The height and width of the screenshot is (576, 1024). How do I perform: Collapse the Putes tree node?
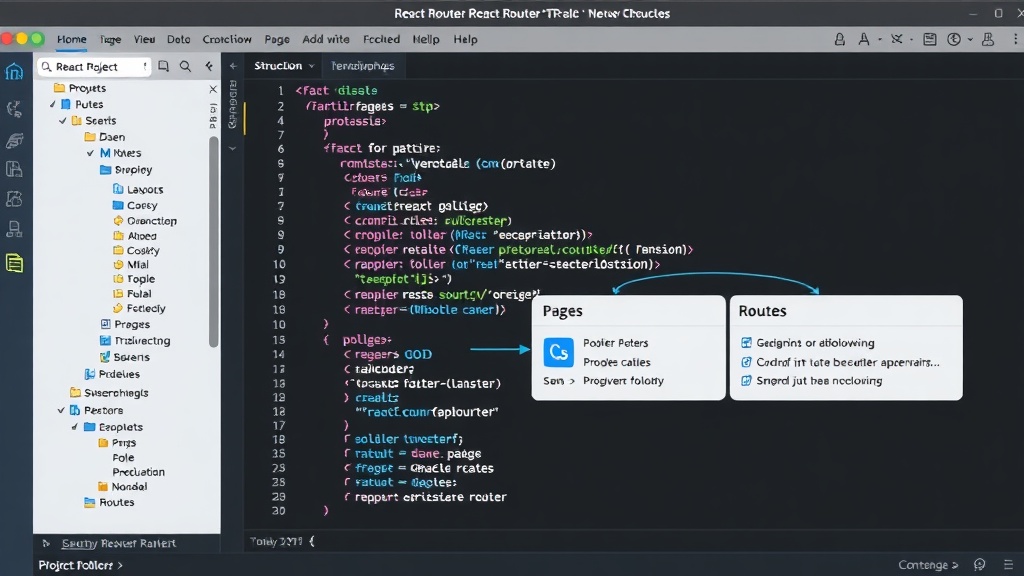tap(53, 104)
